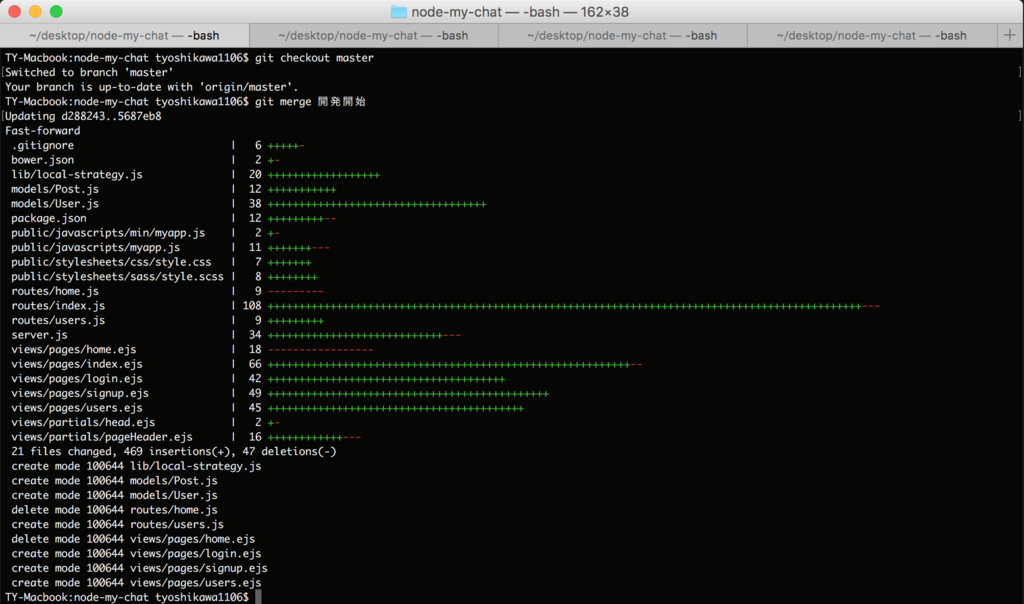Click 'routes/users.js' in the diffstat list
1024x604 pixels.
(x=57, y=320)
